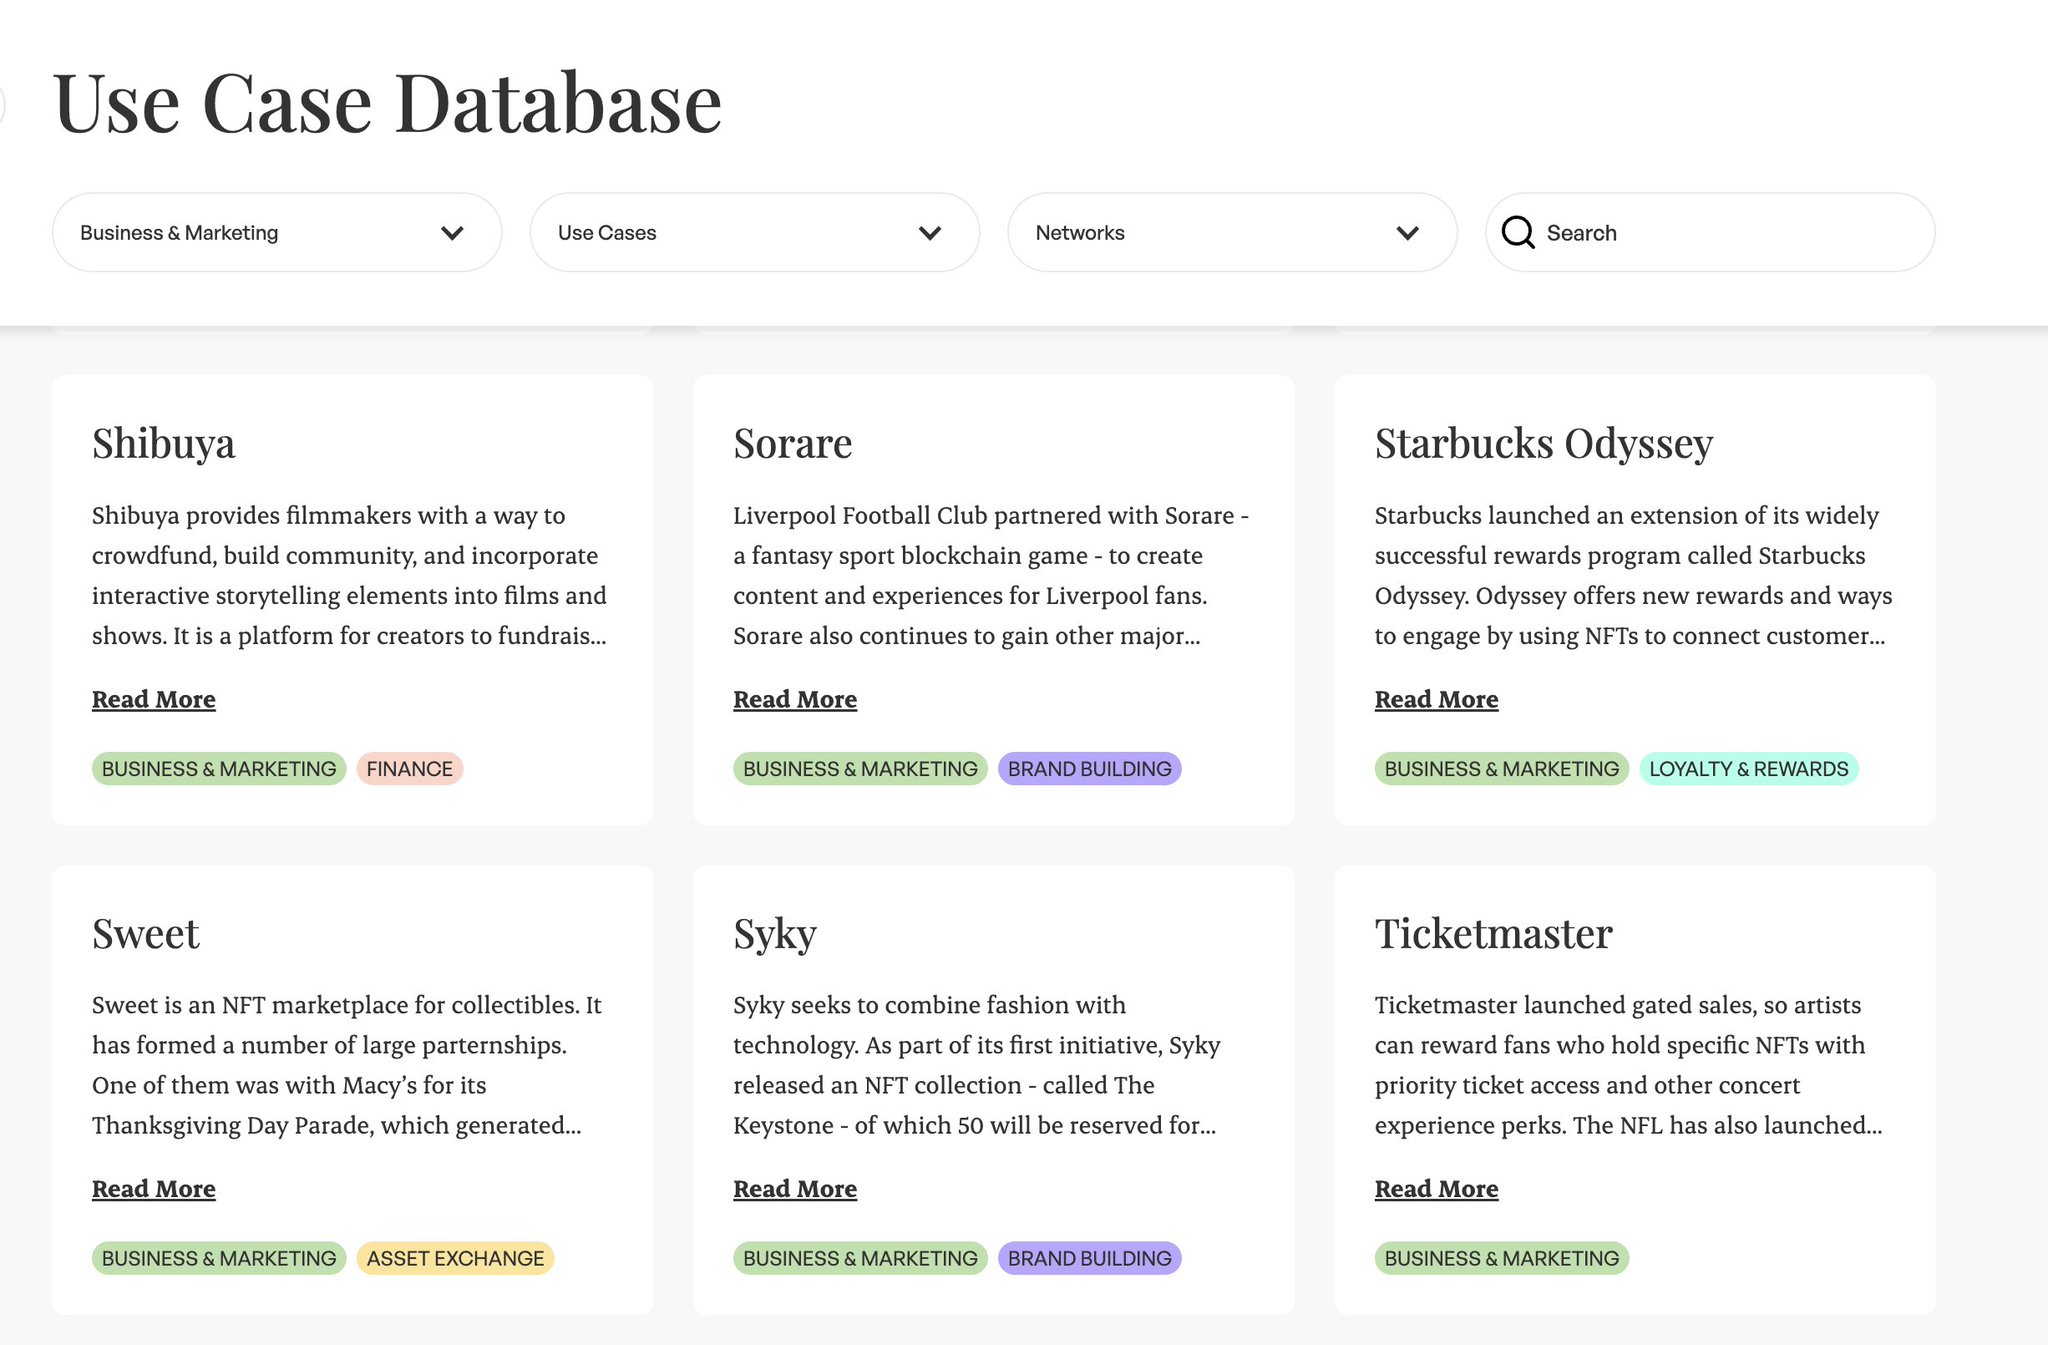
Task: Click Business & Marketing tag on Sweet
Action: [x=219, y=1258]
